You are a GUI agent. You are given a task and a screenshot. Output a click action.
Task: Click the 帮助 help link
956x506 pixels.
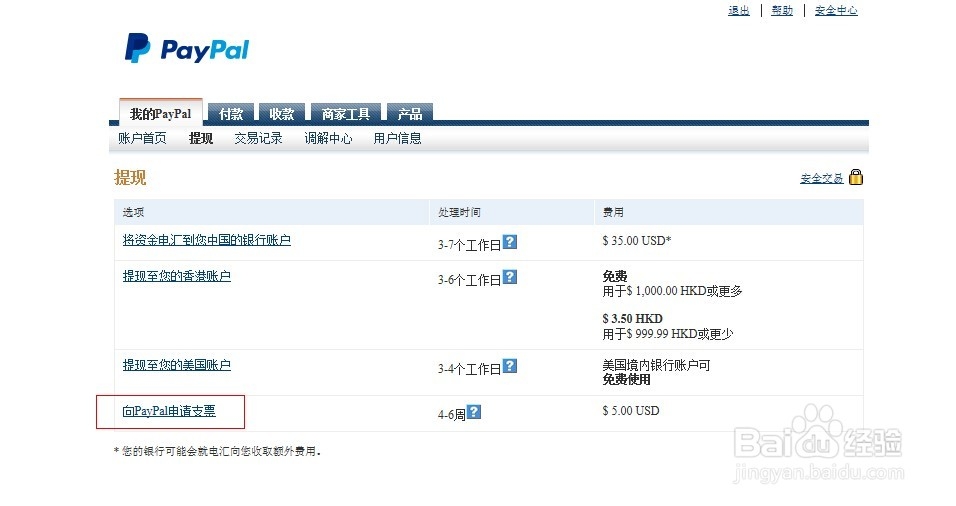(x=782, y=10)
